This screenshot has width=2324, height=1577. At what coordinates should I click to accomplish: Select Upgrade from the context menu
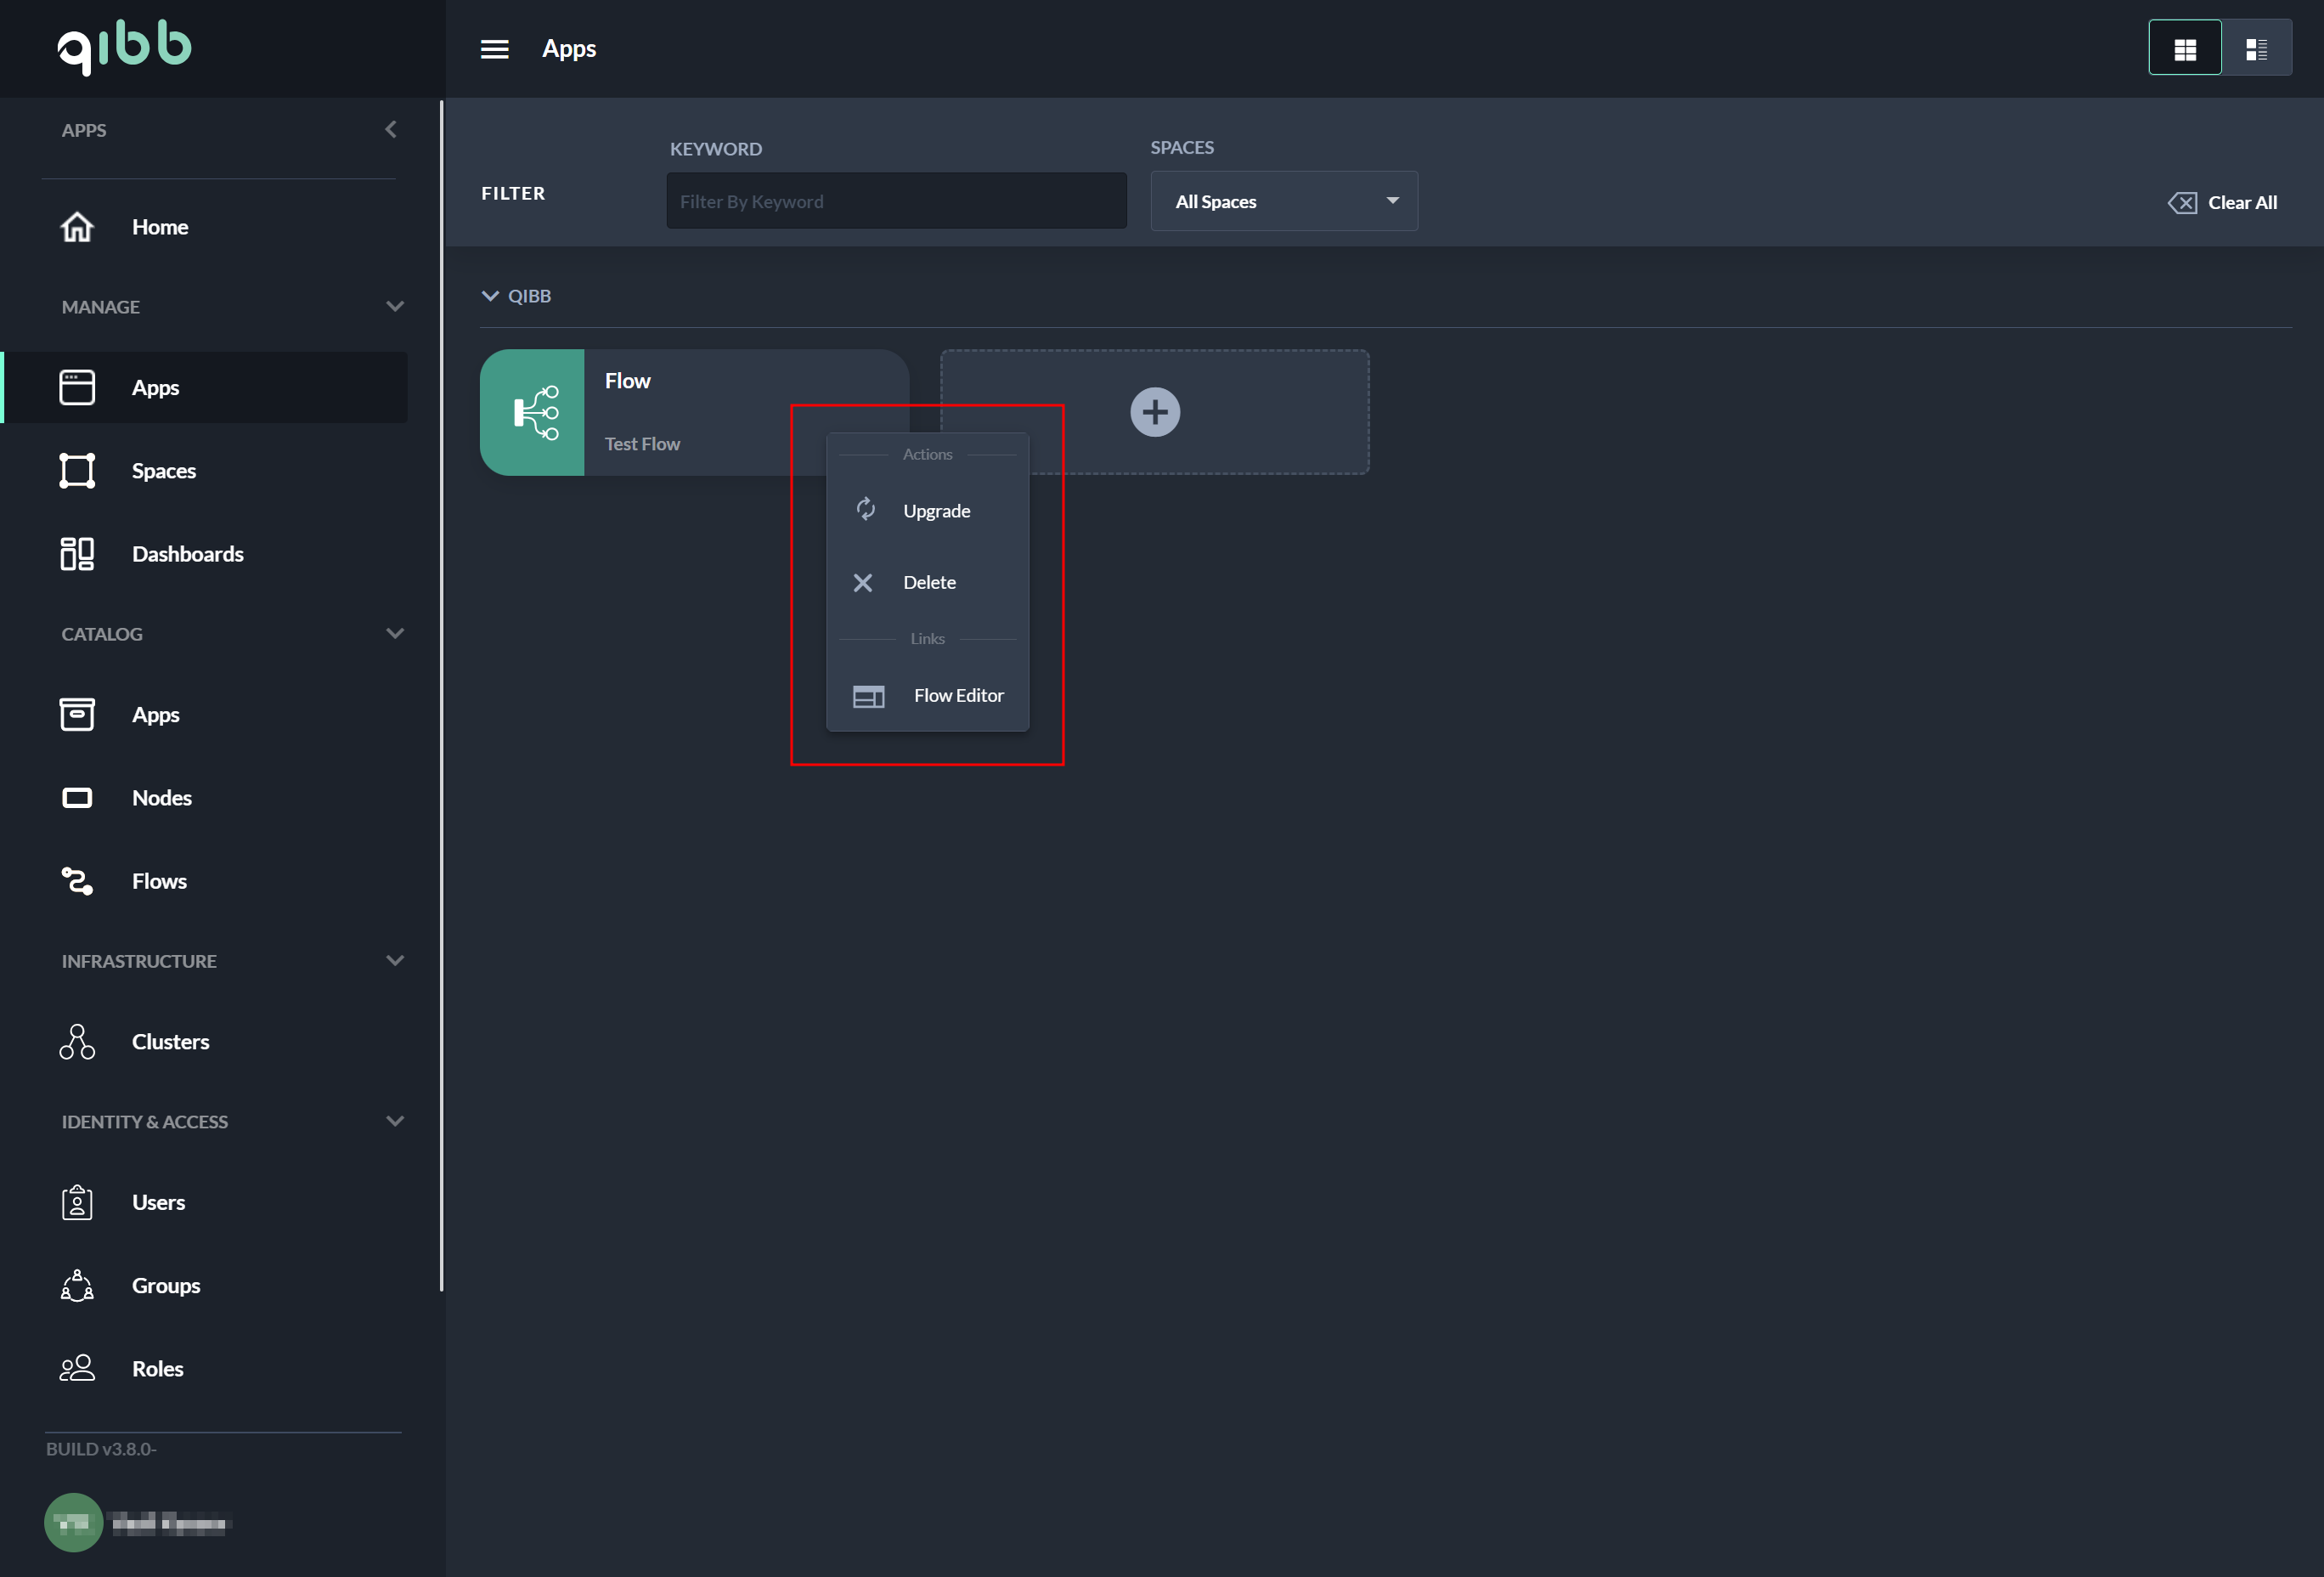pyautogui.click(x=935, y=511)
